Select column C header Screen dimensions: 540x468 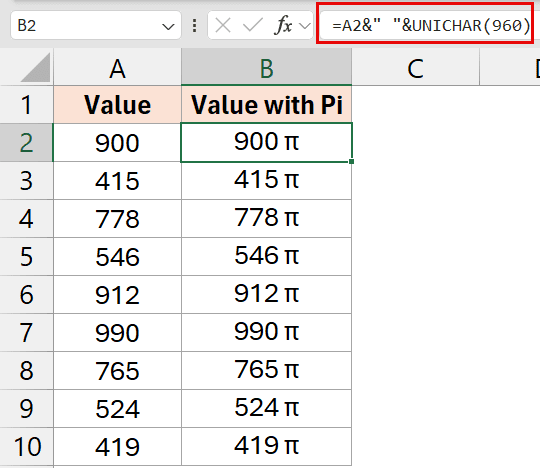(415, 67)
